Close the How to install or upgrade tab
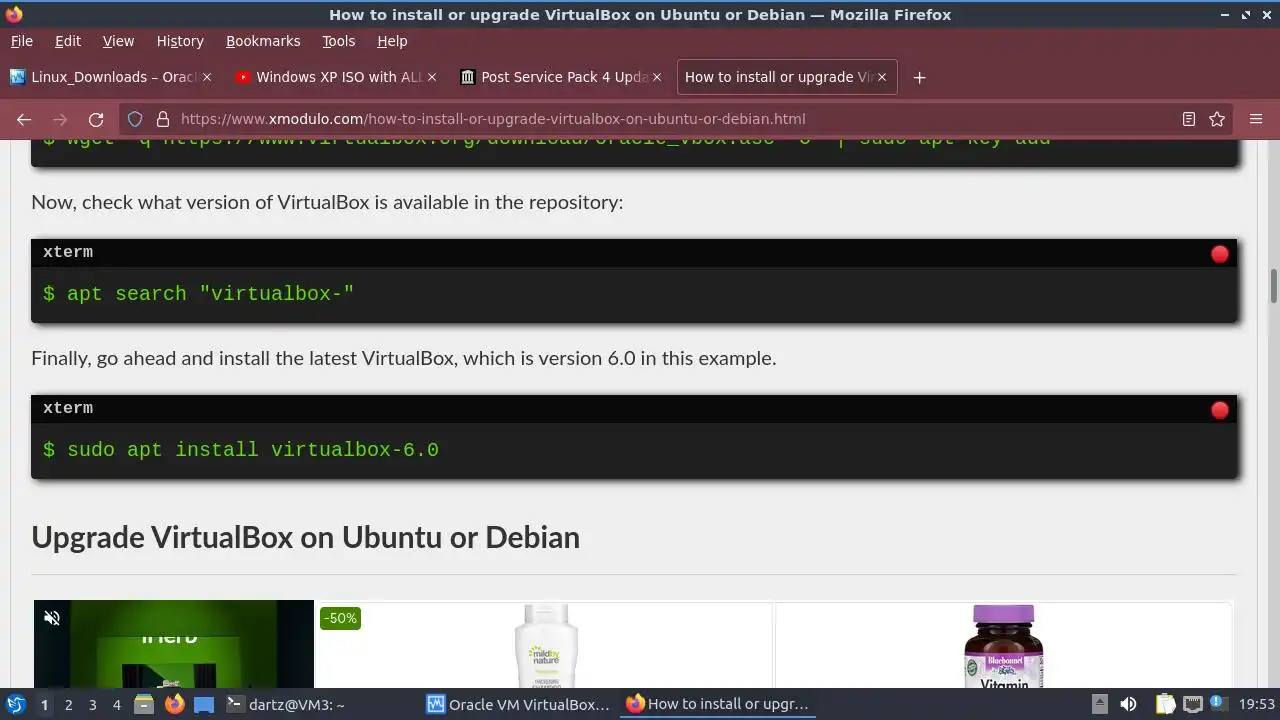Viewport: 1280px width, 720px height. coord(882,77)
